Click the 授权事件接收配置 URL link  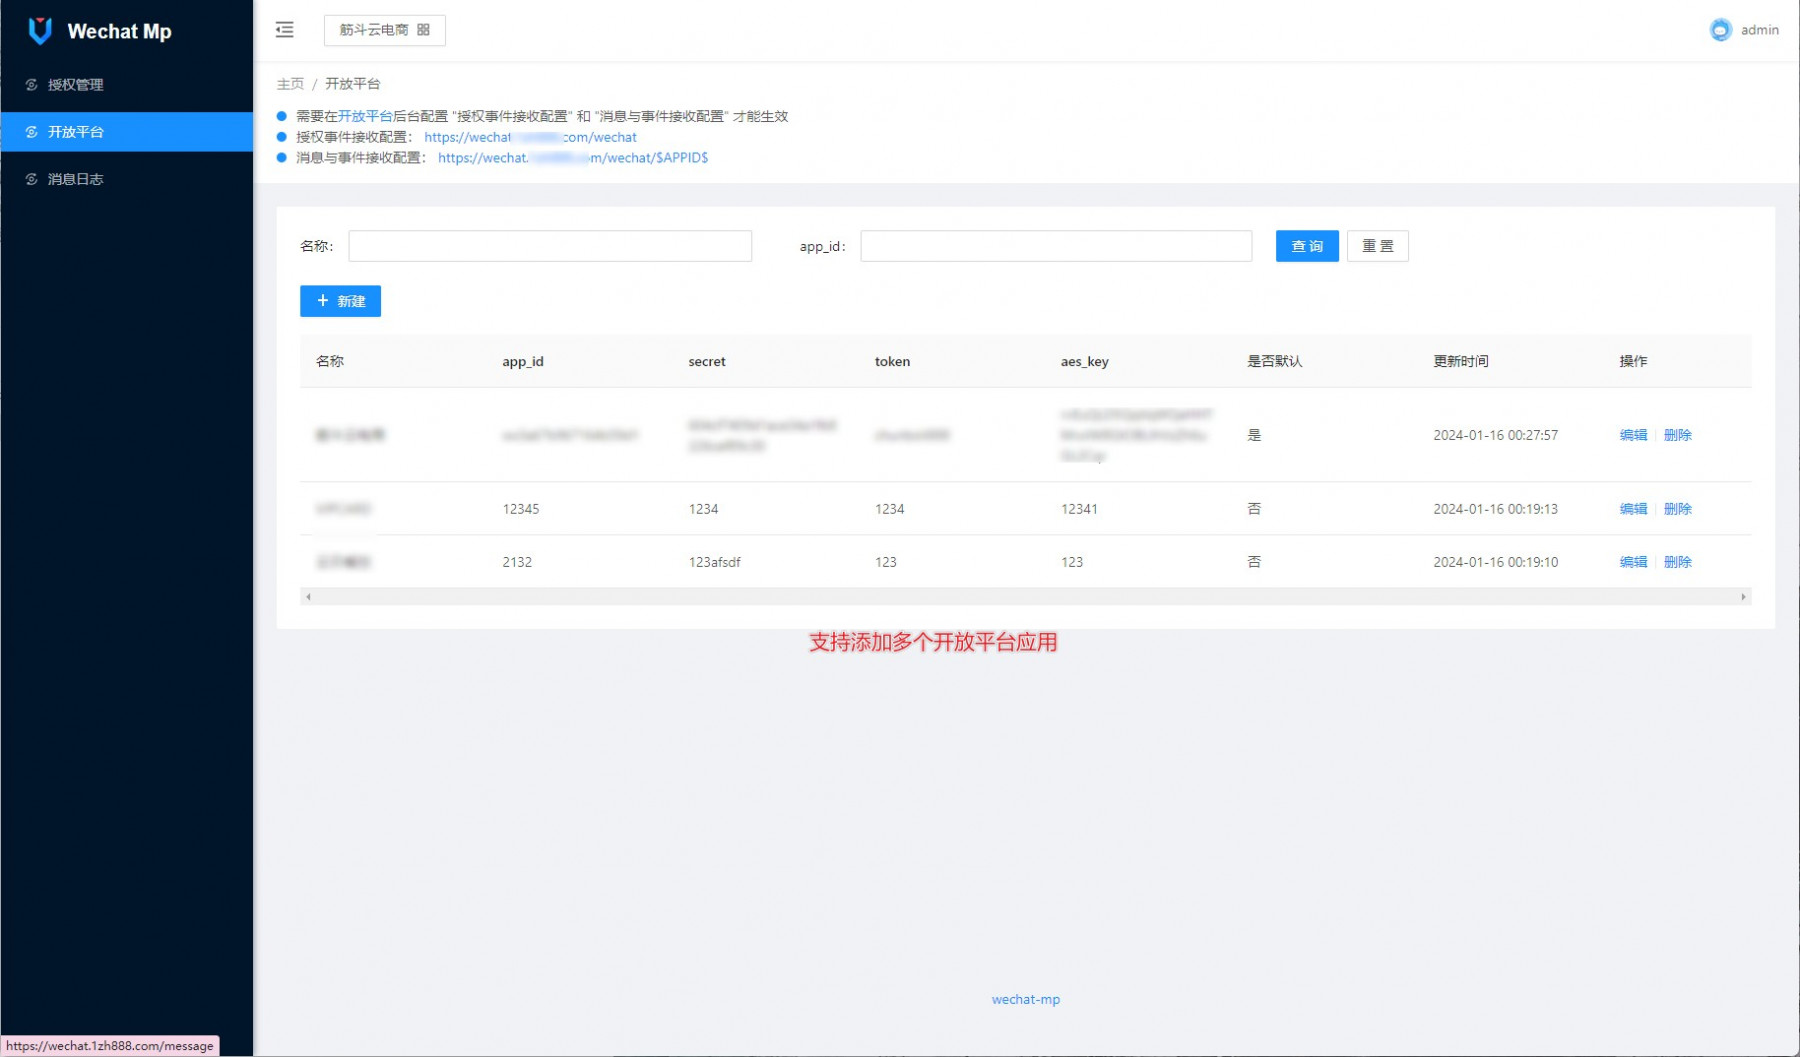pos(530,137)
